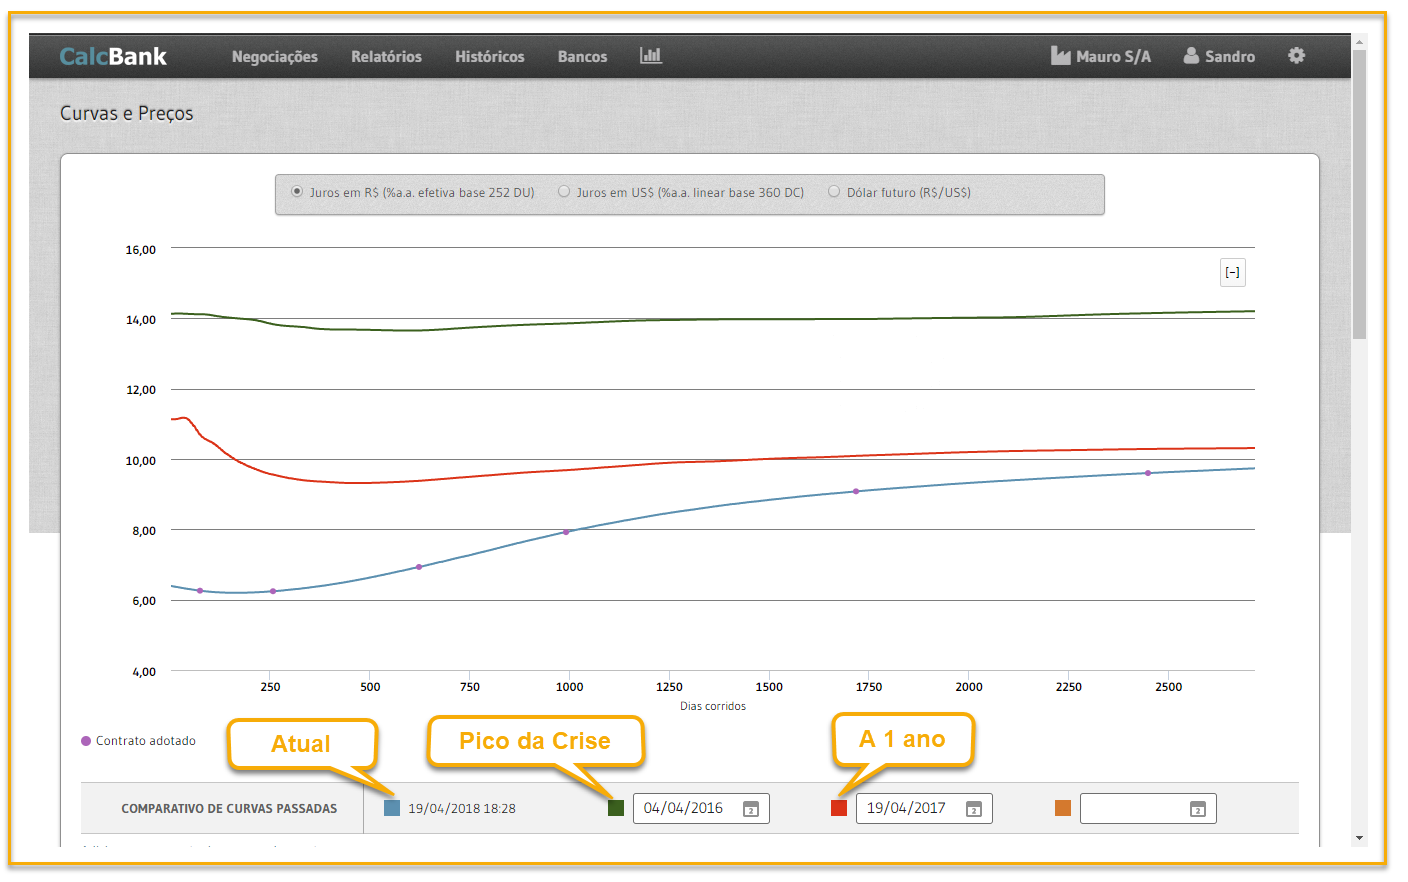Open the Bancos menu
1408x882 pixels.
(x=583, y=57)
